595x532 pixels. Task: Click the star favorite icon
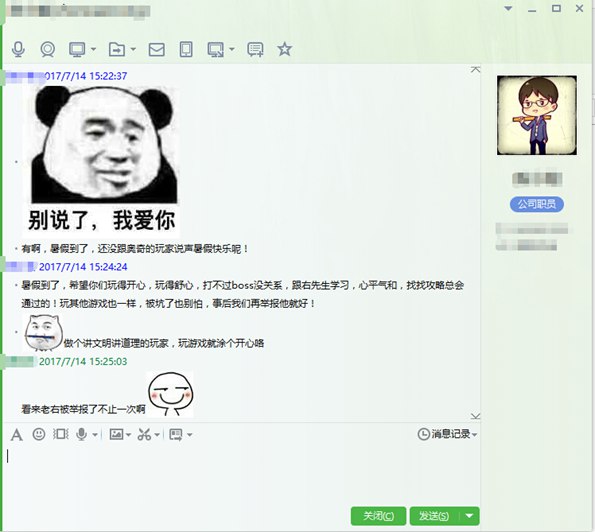pyautogui.click(x=285, y=49)
